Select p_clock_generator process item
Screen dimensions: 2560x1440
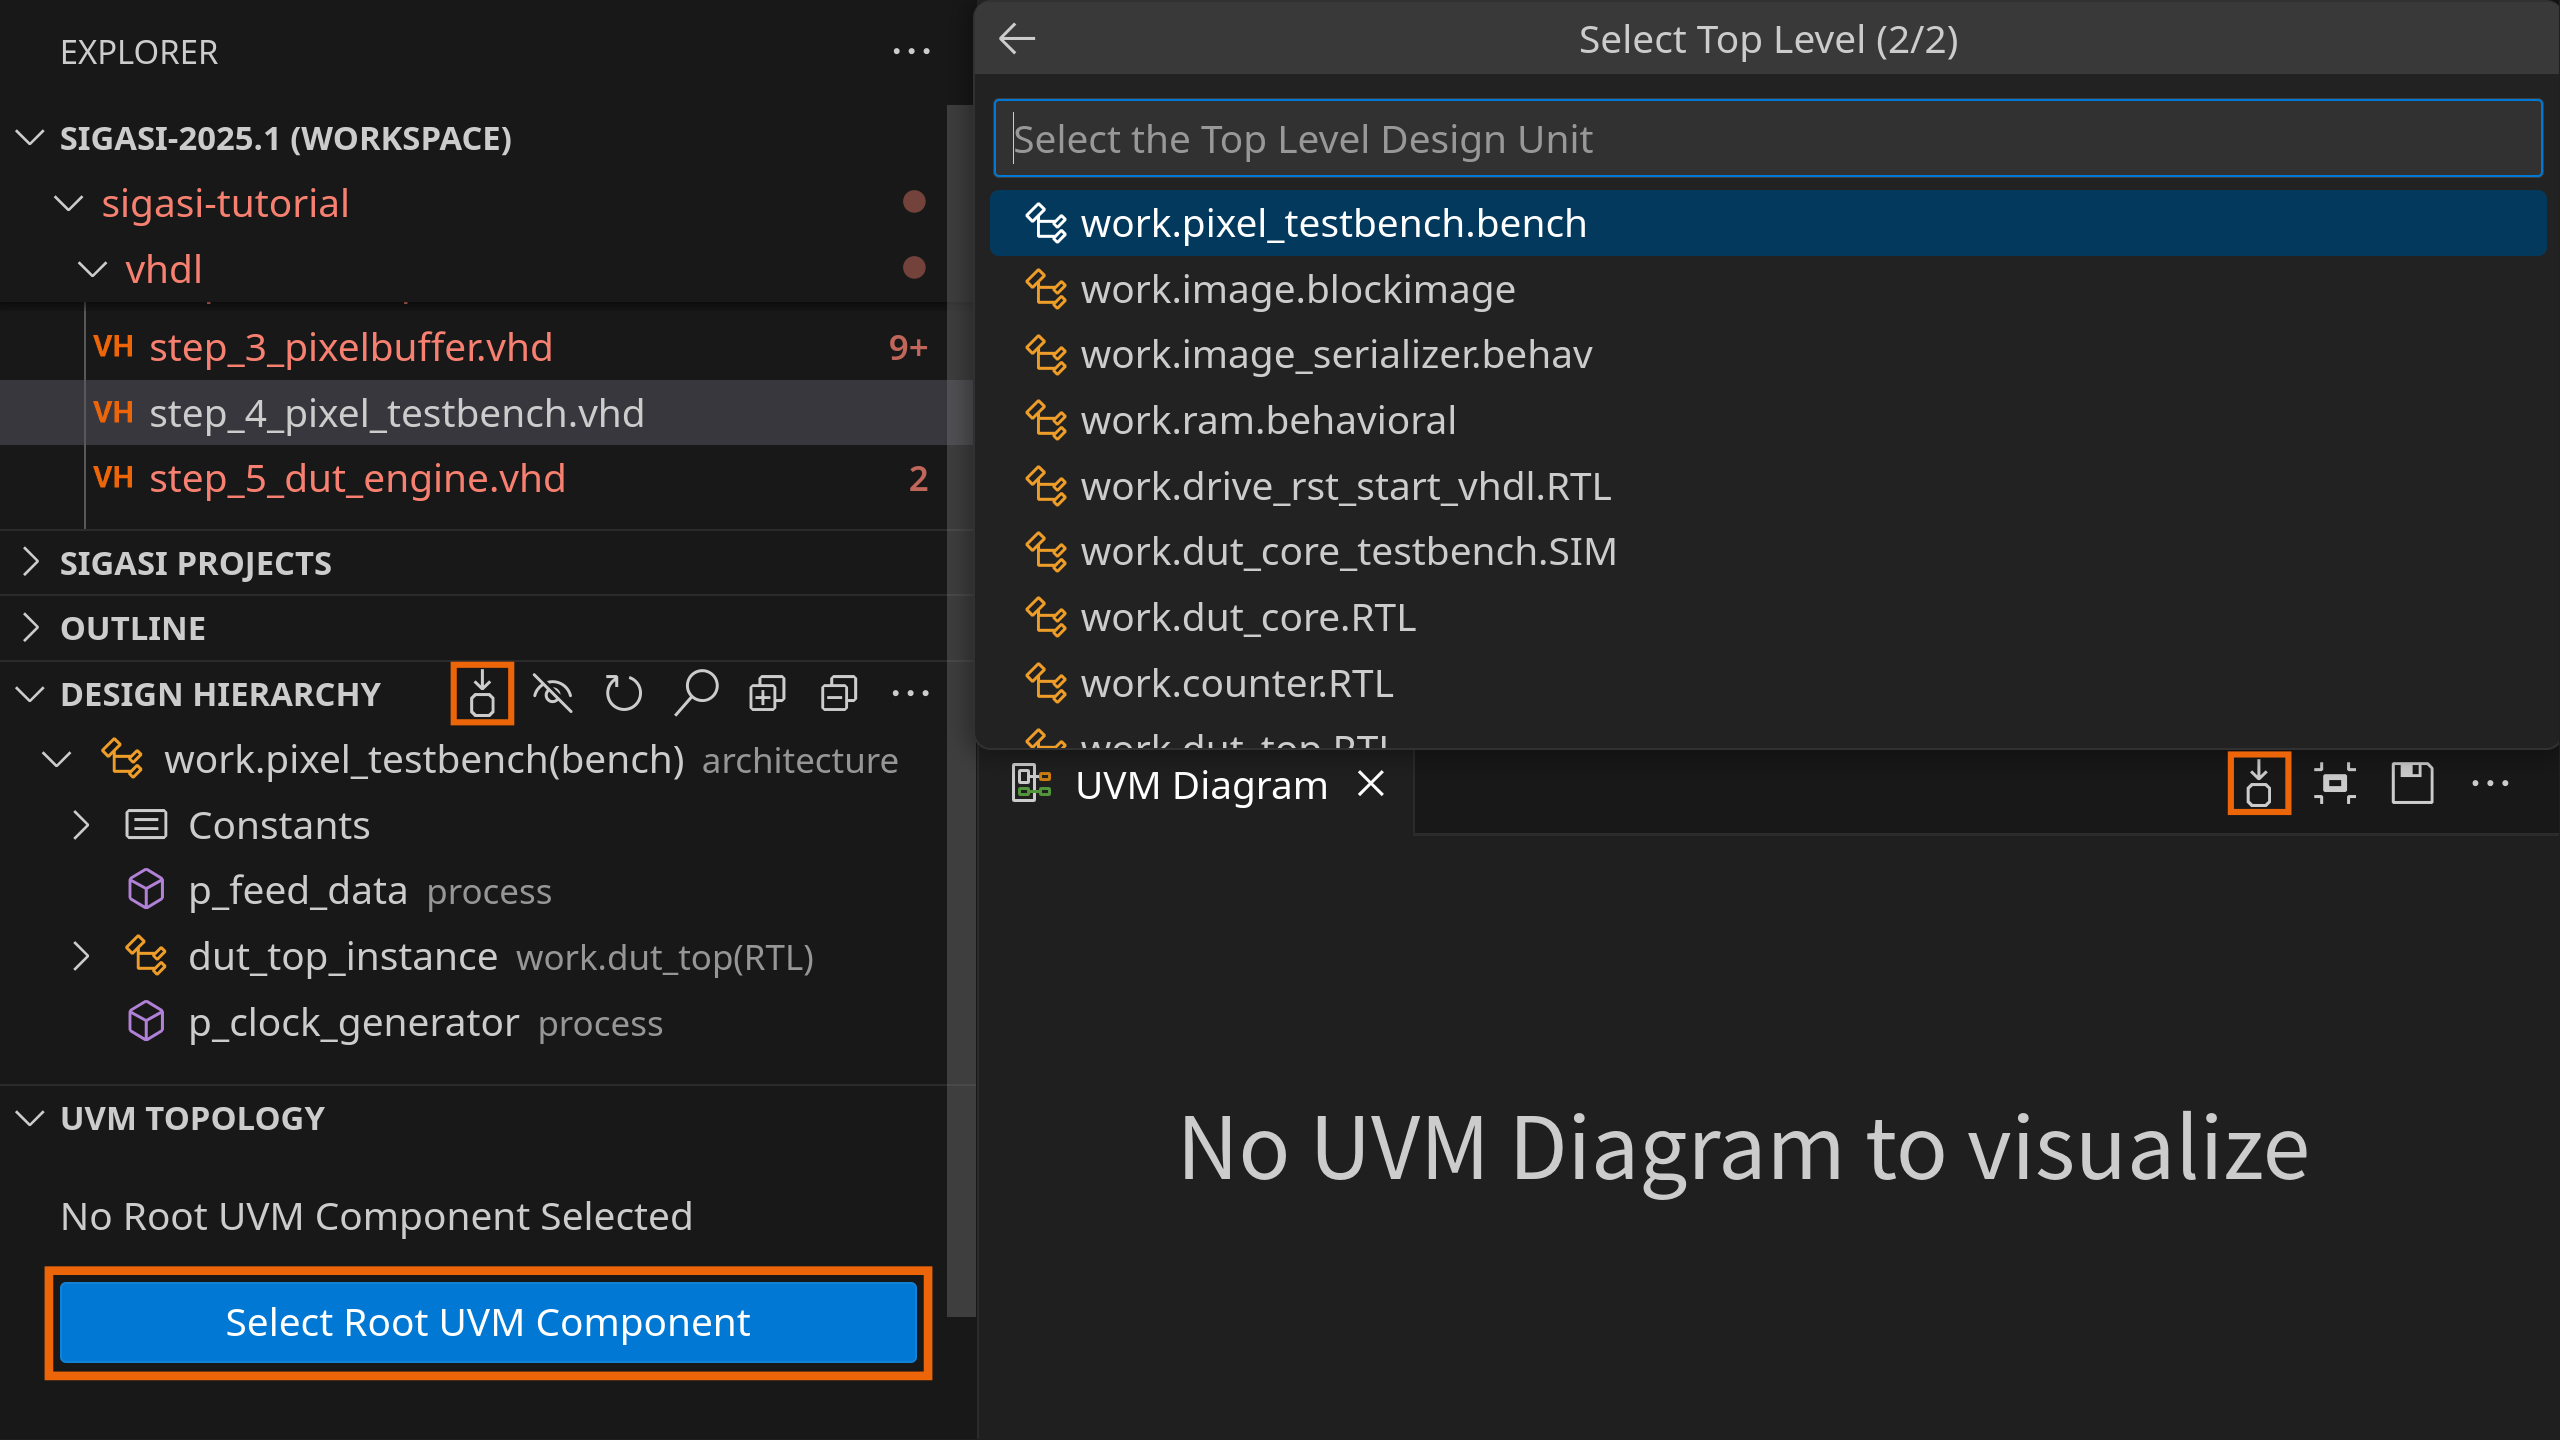[473, 1022]
